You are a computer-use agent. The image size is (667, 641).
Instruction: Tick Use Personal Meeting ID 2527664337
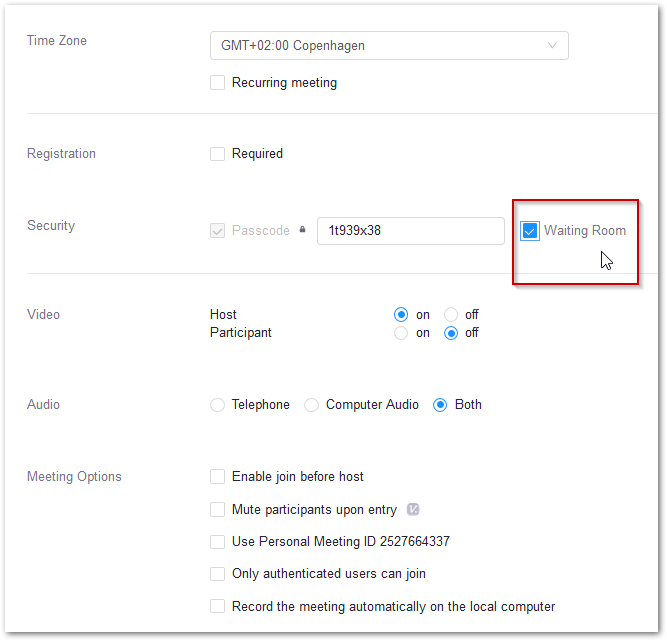pos(217,542)
